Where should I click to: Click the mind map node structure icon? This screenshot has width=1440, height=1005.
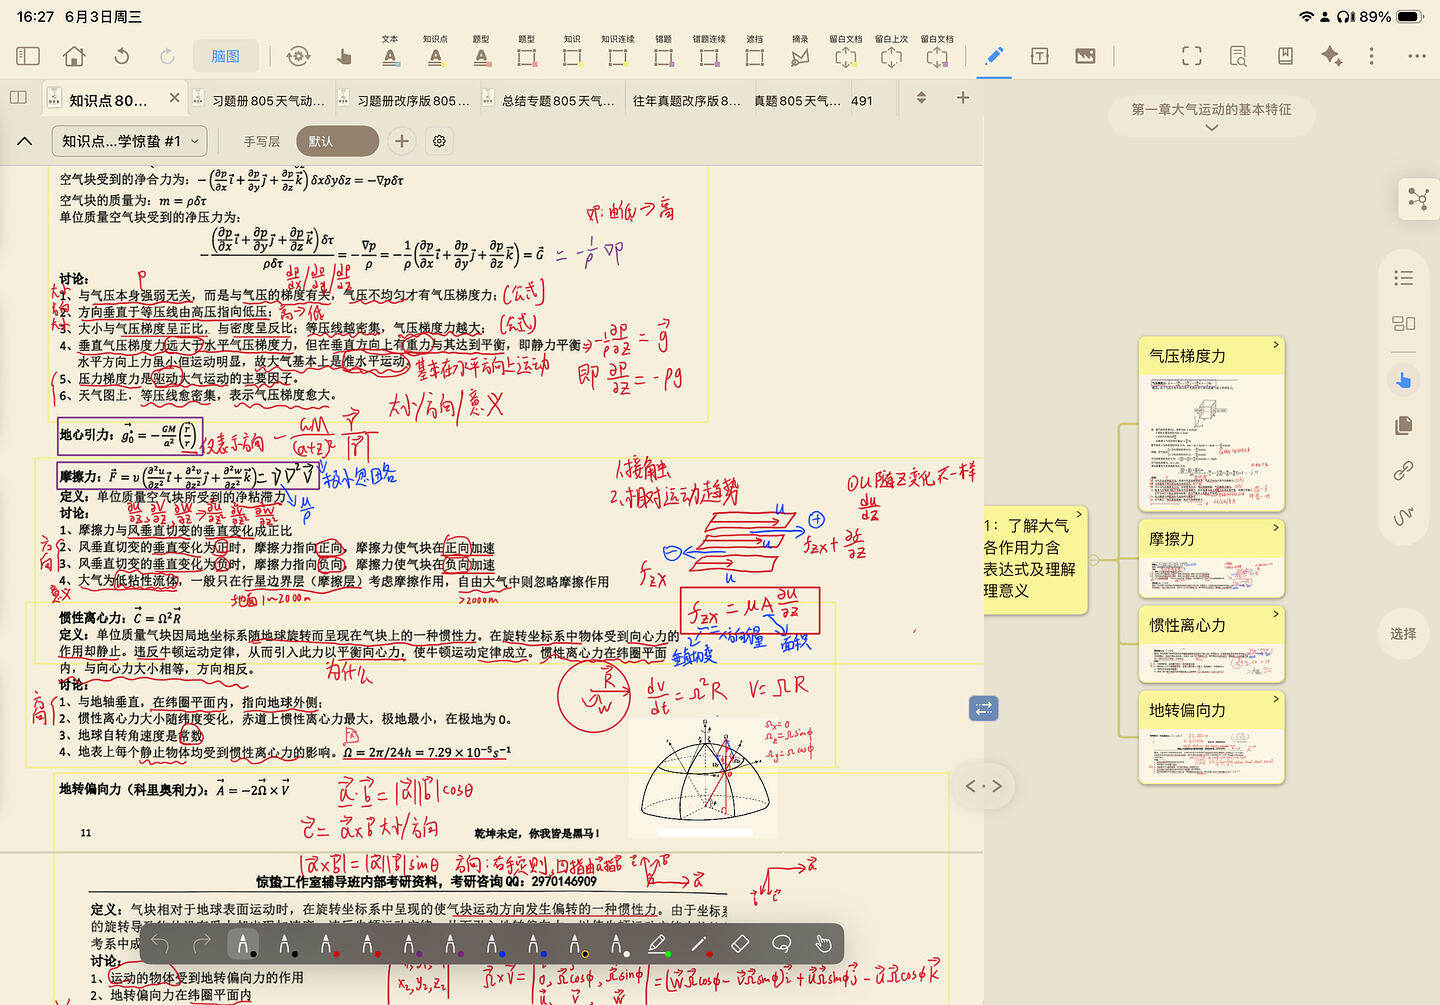pos(1418,199)
